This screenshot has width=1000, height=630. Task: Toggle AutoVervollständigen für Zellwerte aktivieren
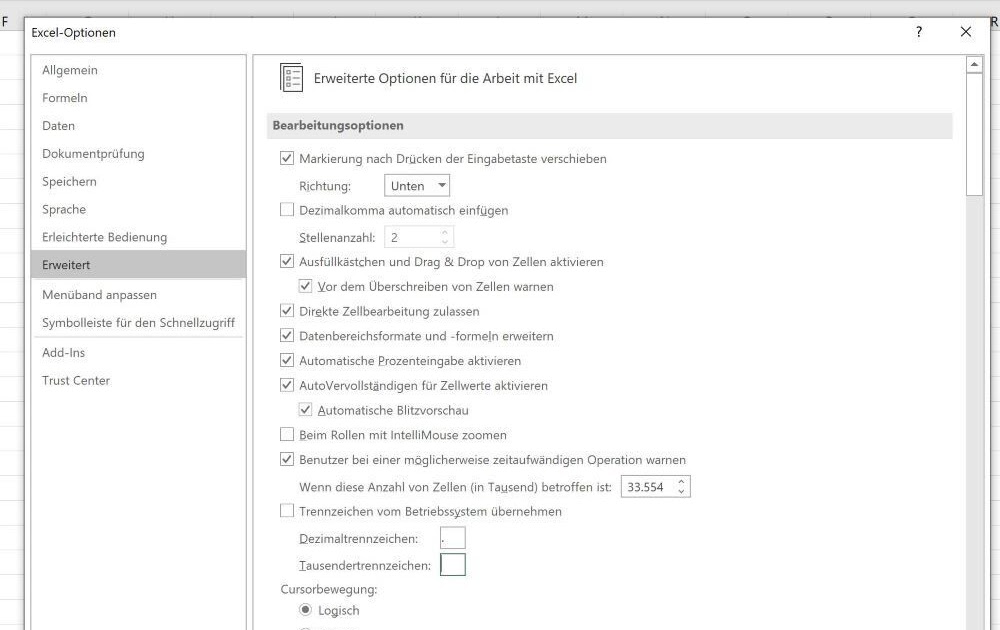[287, 385]
